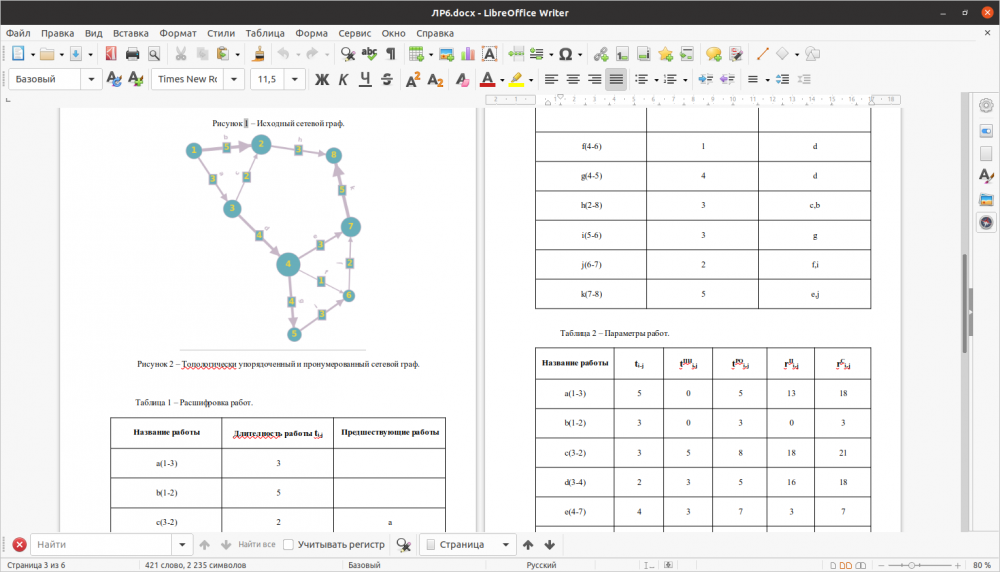The image size is (1000, 572).
Task: Insert a comment using speech bubble icon
Action: 714,54
